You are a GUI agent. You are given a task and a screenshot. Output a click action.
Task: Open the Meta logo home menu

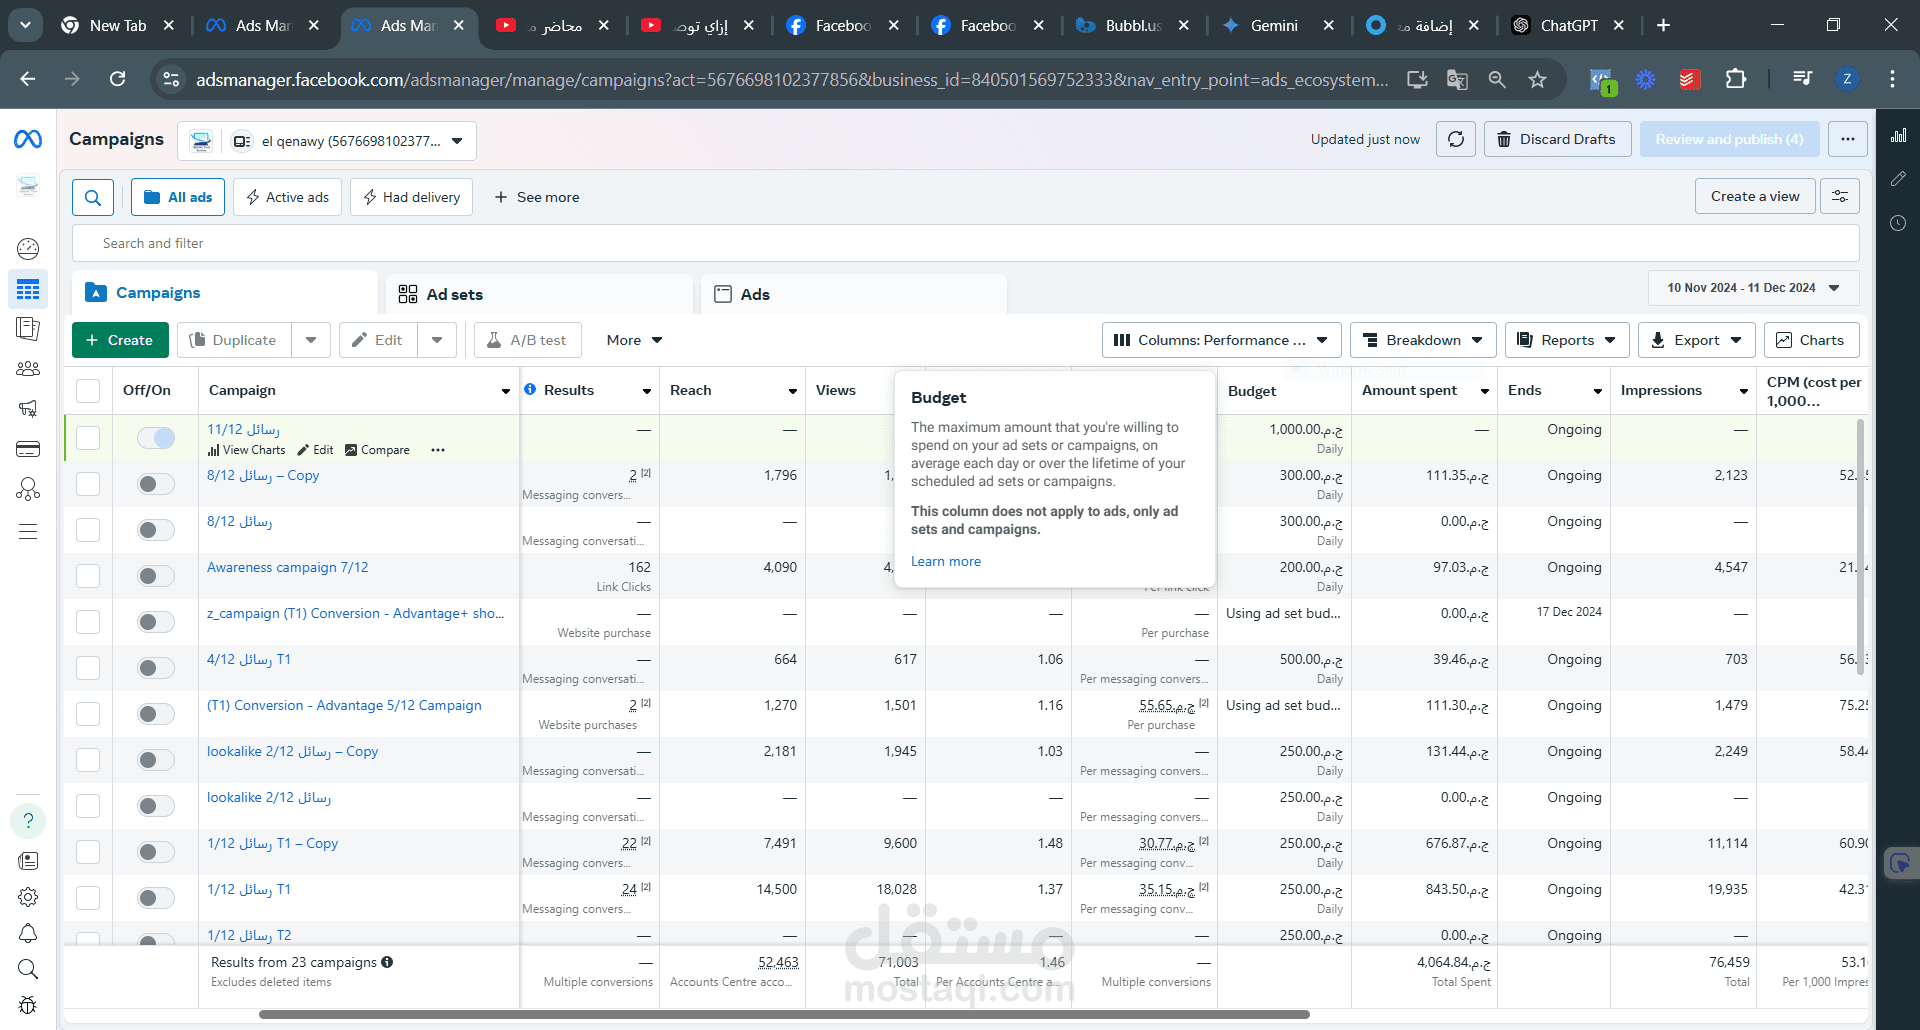(28, 139)
